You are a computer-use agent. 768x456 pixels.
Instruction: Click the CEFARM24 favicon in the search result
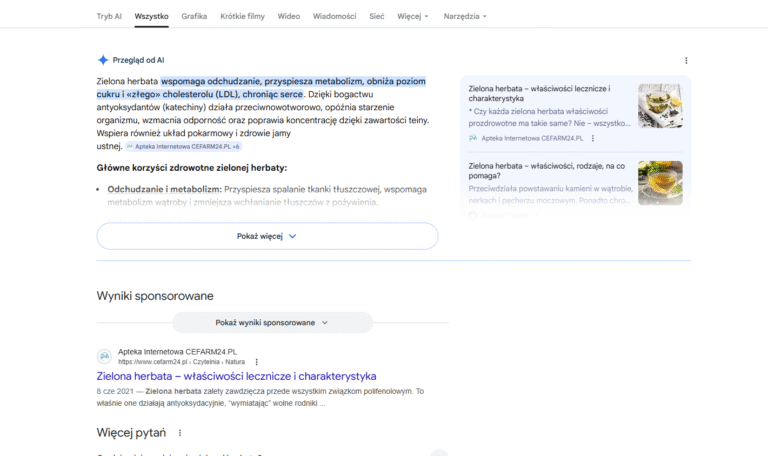click(104, 356)
